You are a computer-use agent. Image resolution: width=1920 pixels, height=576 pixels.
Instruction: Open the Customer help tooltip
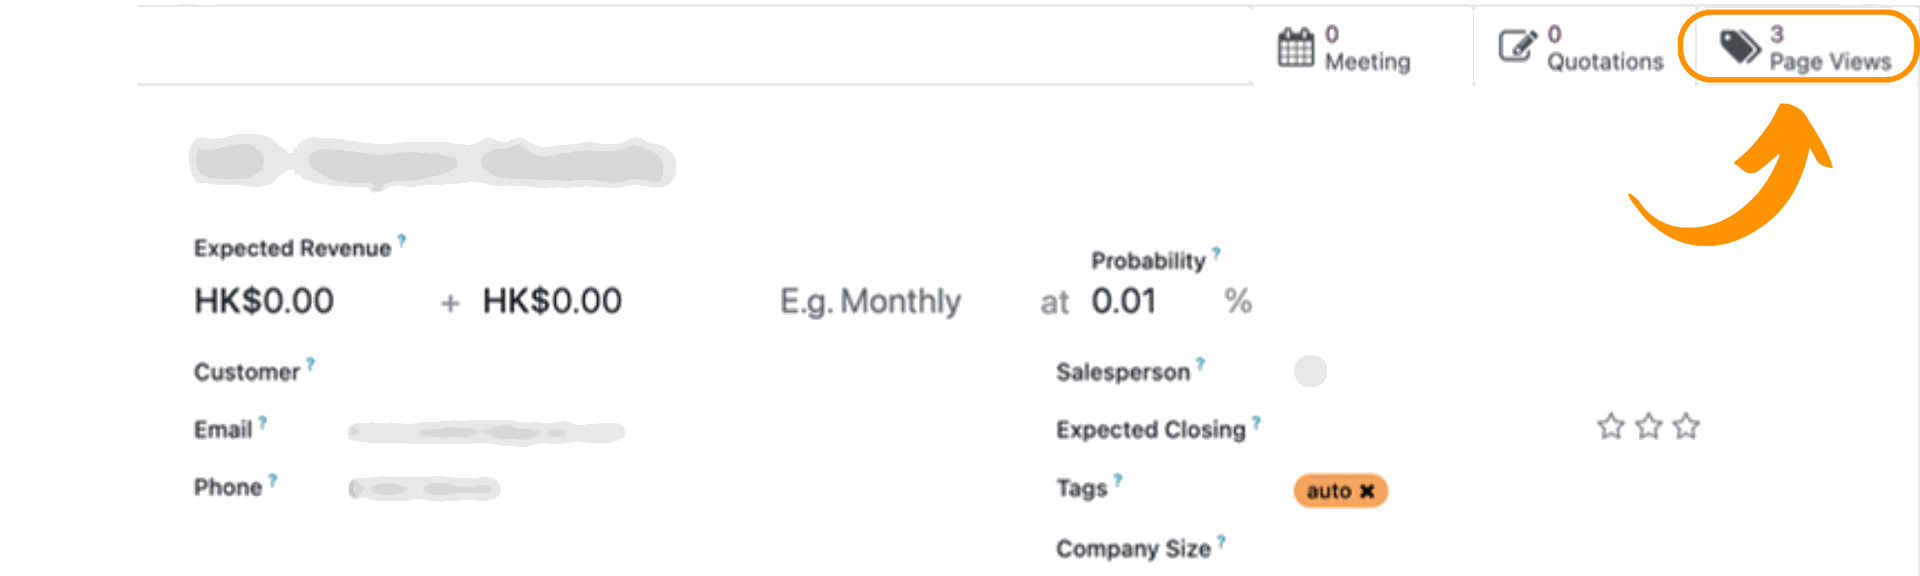click(310, 362)
